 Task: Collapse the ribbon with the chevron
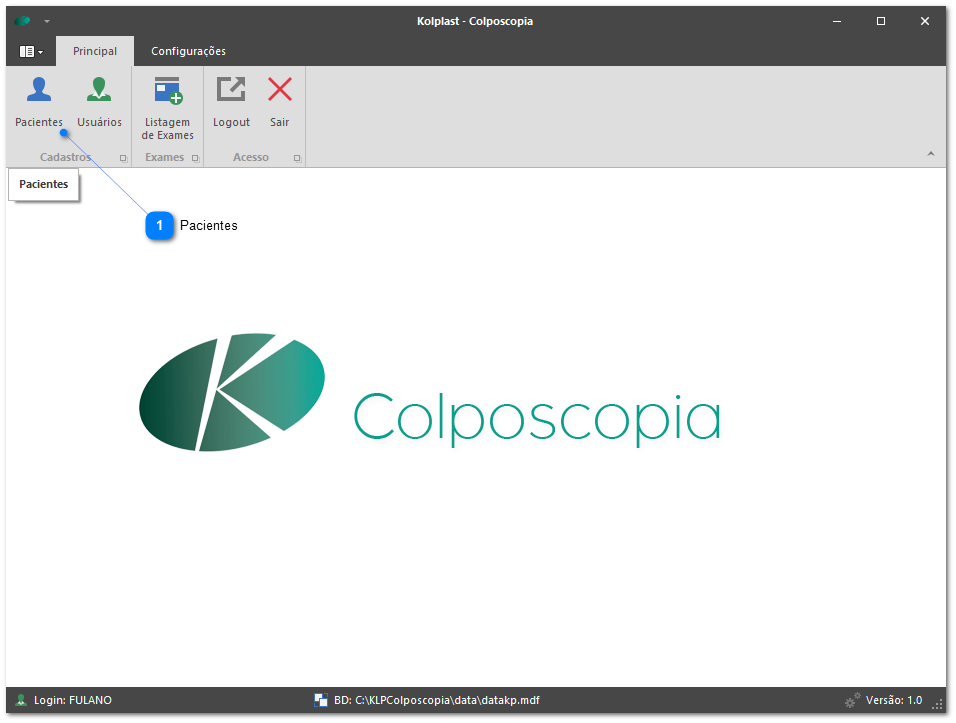[x=930, y=154]
